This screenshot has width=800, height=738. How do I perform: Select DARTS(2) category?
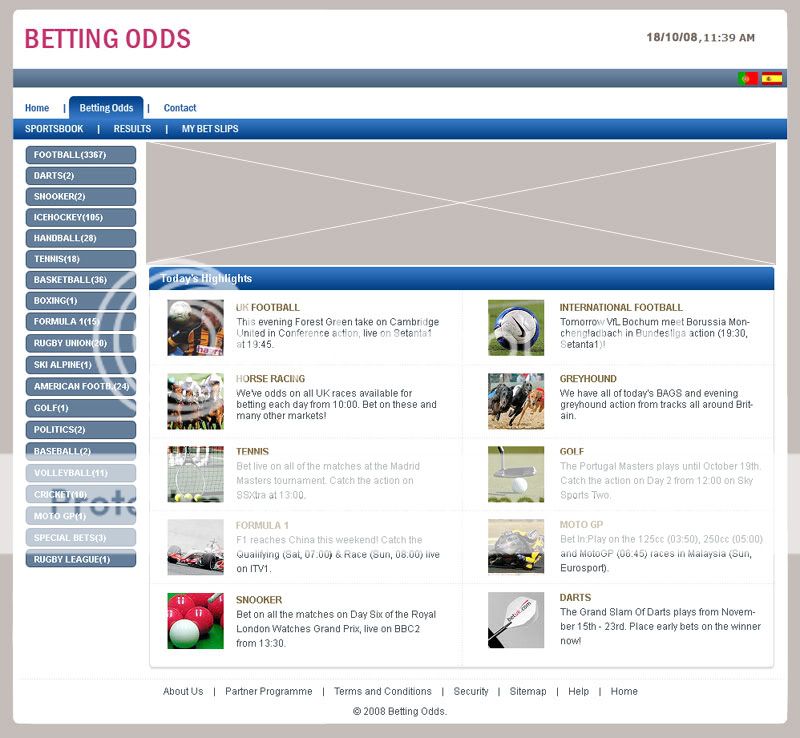coord(81,176)
